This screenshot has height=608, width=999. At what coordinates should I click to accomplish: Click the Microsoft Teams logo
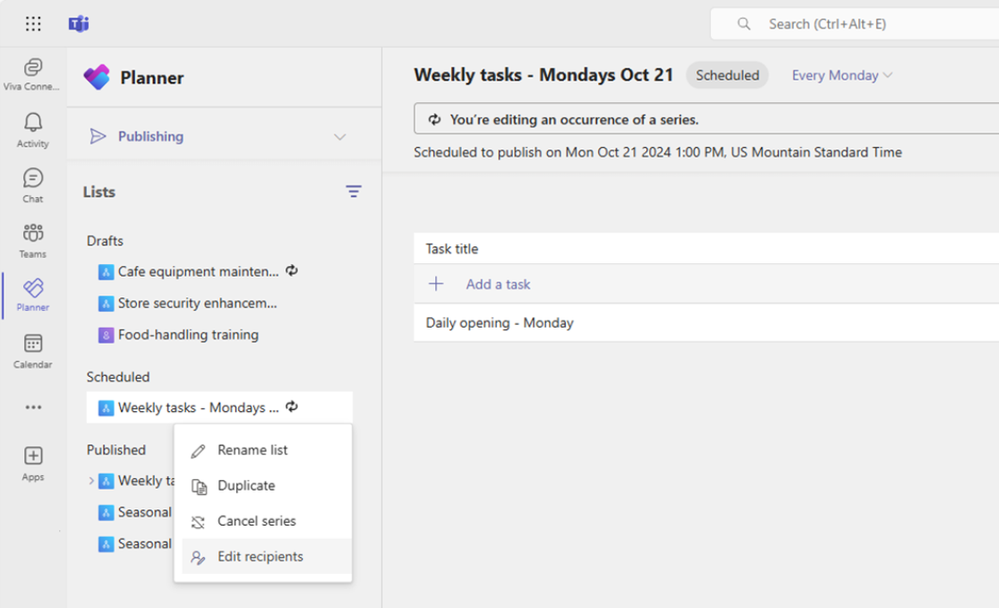tap(78, 23)
